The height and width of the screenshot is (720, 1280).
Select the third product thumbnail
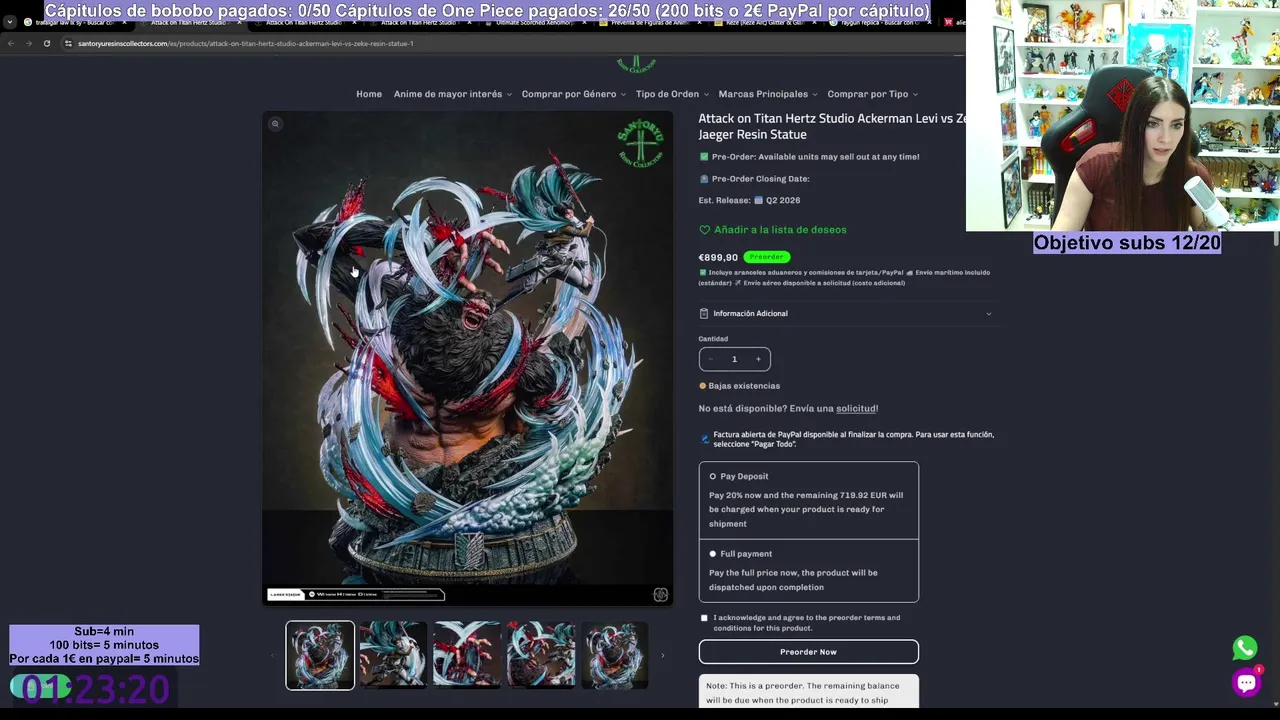pyautogui.click(x=467, y=656)
